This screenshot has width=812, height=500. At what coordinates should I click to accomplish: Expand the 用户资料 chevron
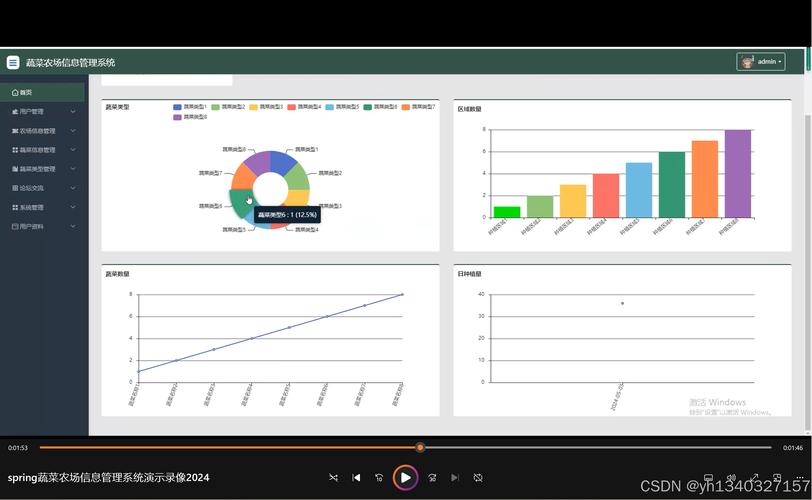coord(73,227)
